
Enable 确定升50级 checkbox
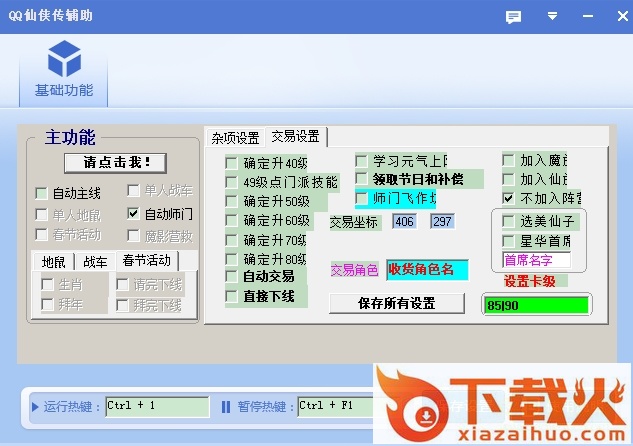point(231,201)
